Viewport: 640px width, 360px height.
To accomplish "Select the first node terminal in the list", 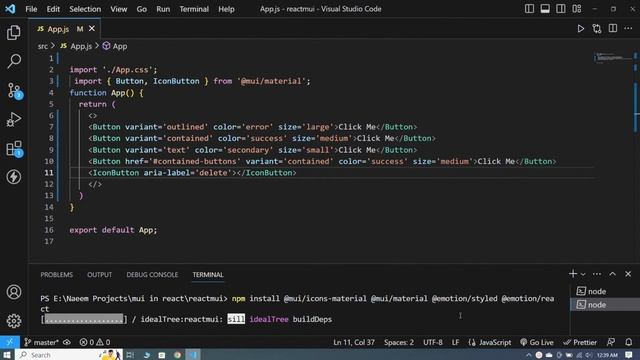I will tap(604, 291).
